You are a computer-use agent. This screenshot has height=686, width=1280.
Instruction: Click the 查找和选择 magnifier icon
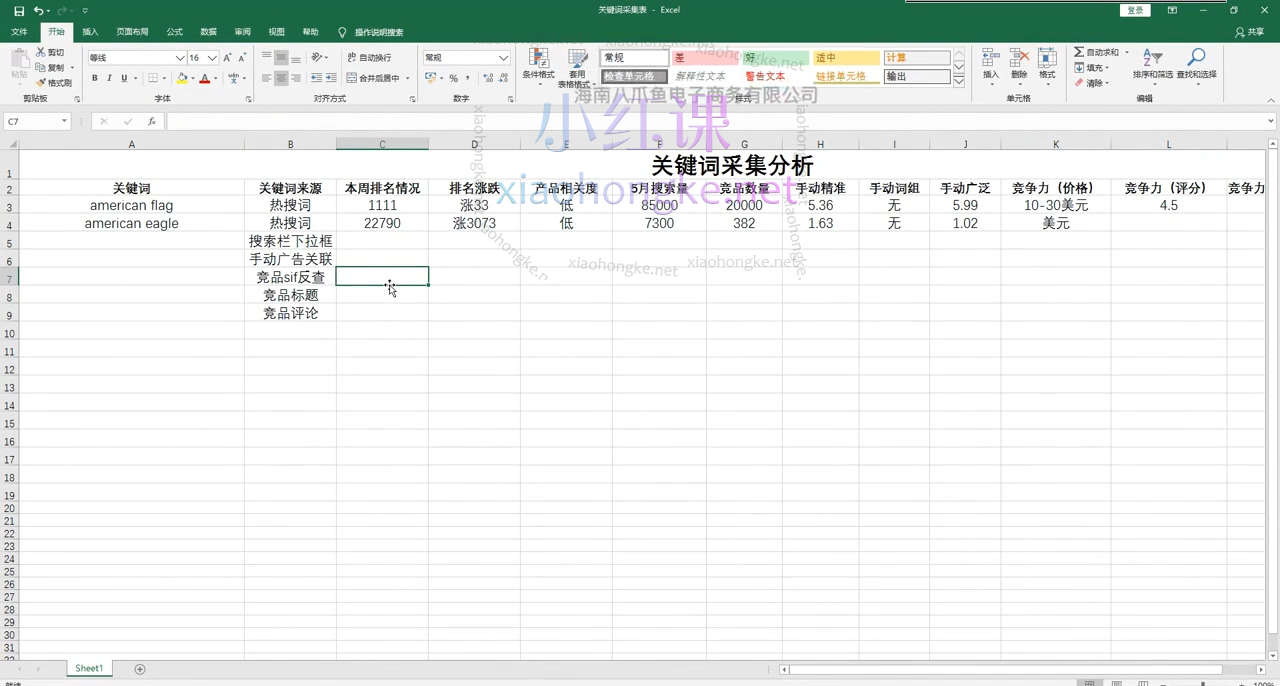tap(1196, 58)
